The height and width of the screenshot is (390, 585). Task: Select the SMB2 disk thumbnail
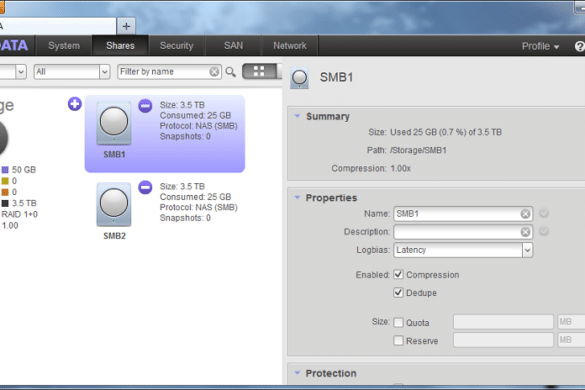[x=114, y=204]
